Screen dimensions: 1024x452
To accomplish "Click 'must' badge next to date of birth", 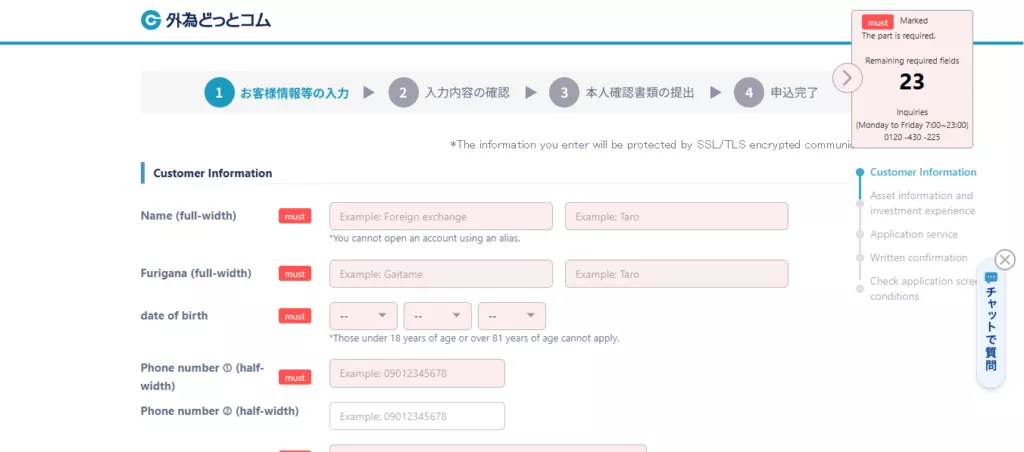I will [x=295, y=316].
